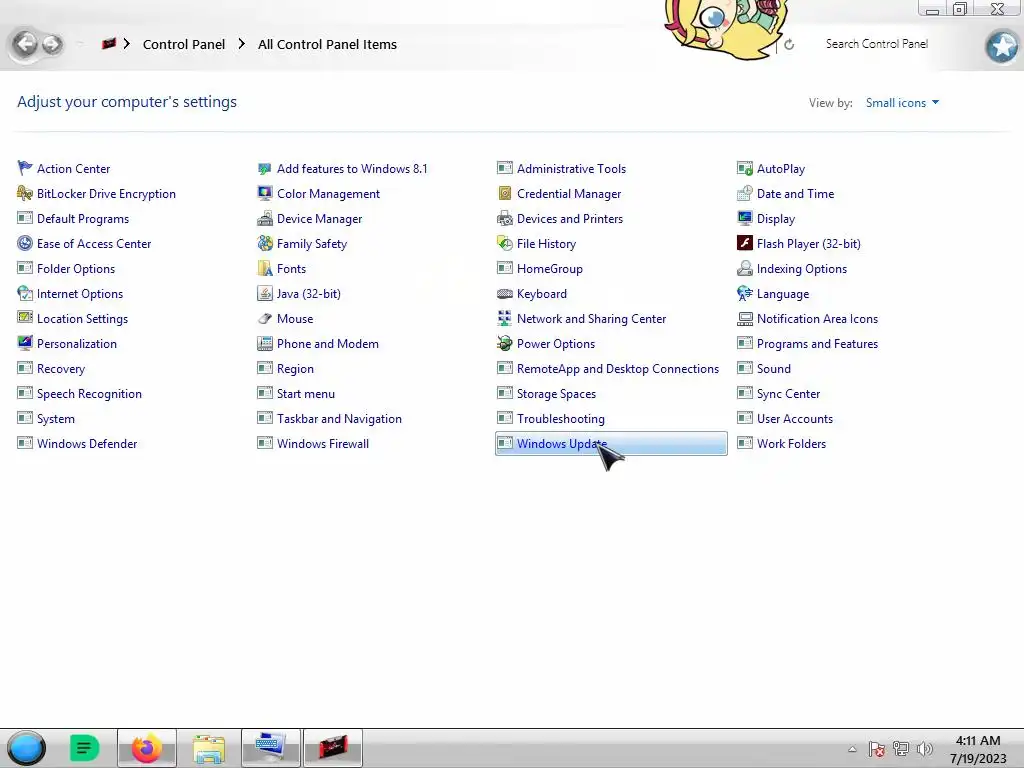Open the Work Folders link
The height and width of the screenshot is (768, 1024).
click(791, 443)
